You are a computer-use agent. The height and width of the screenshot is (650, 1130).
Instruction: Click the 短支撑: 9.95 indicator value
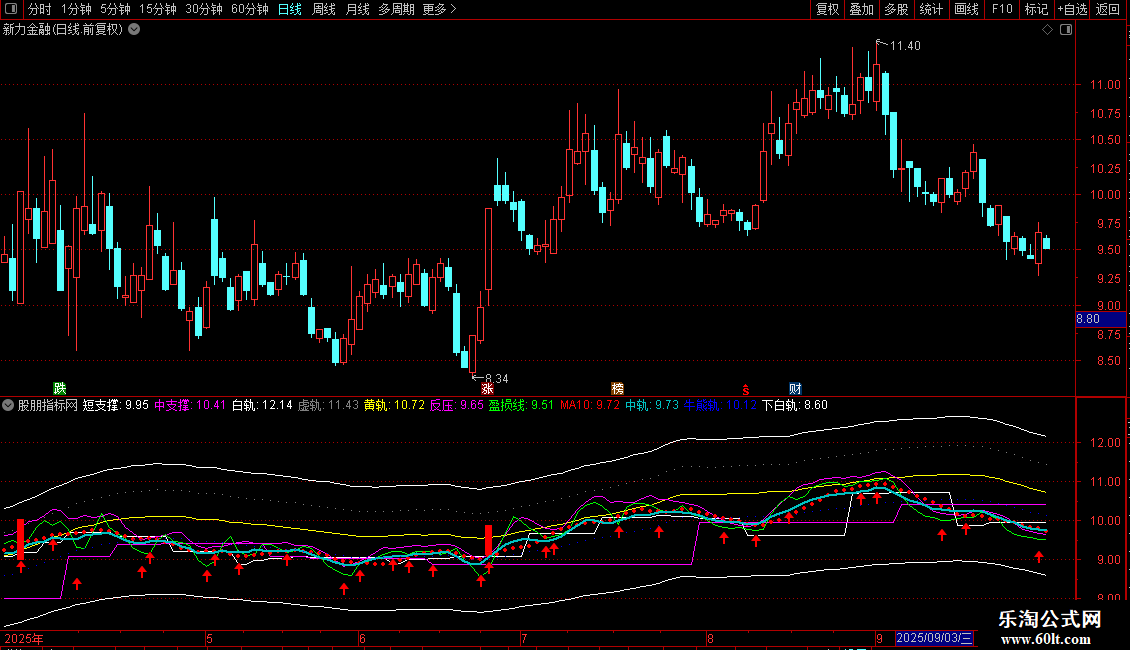pos(115,405)
